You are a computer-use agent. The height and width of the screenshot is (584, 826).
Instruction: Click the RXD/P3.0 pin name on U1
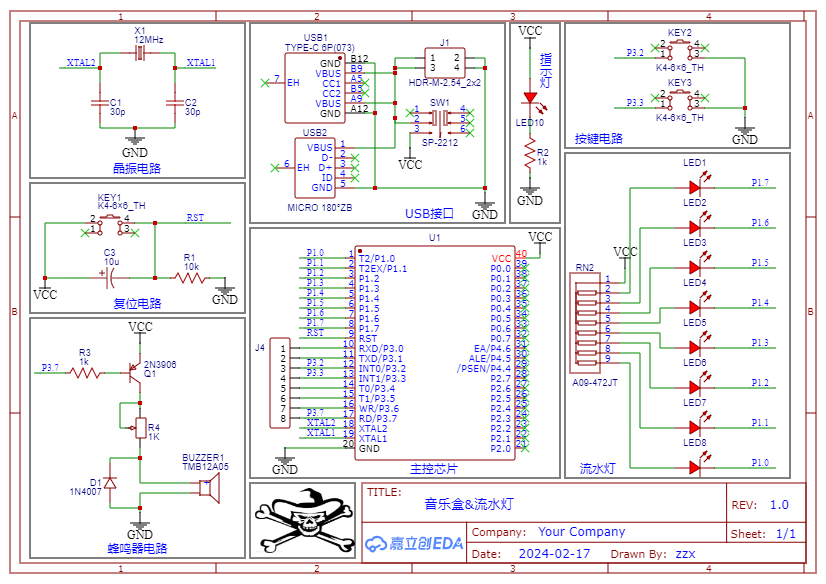coord(381,349)
